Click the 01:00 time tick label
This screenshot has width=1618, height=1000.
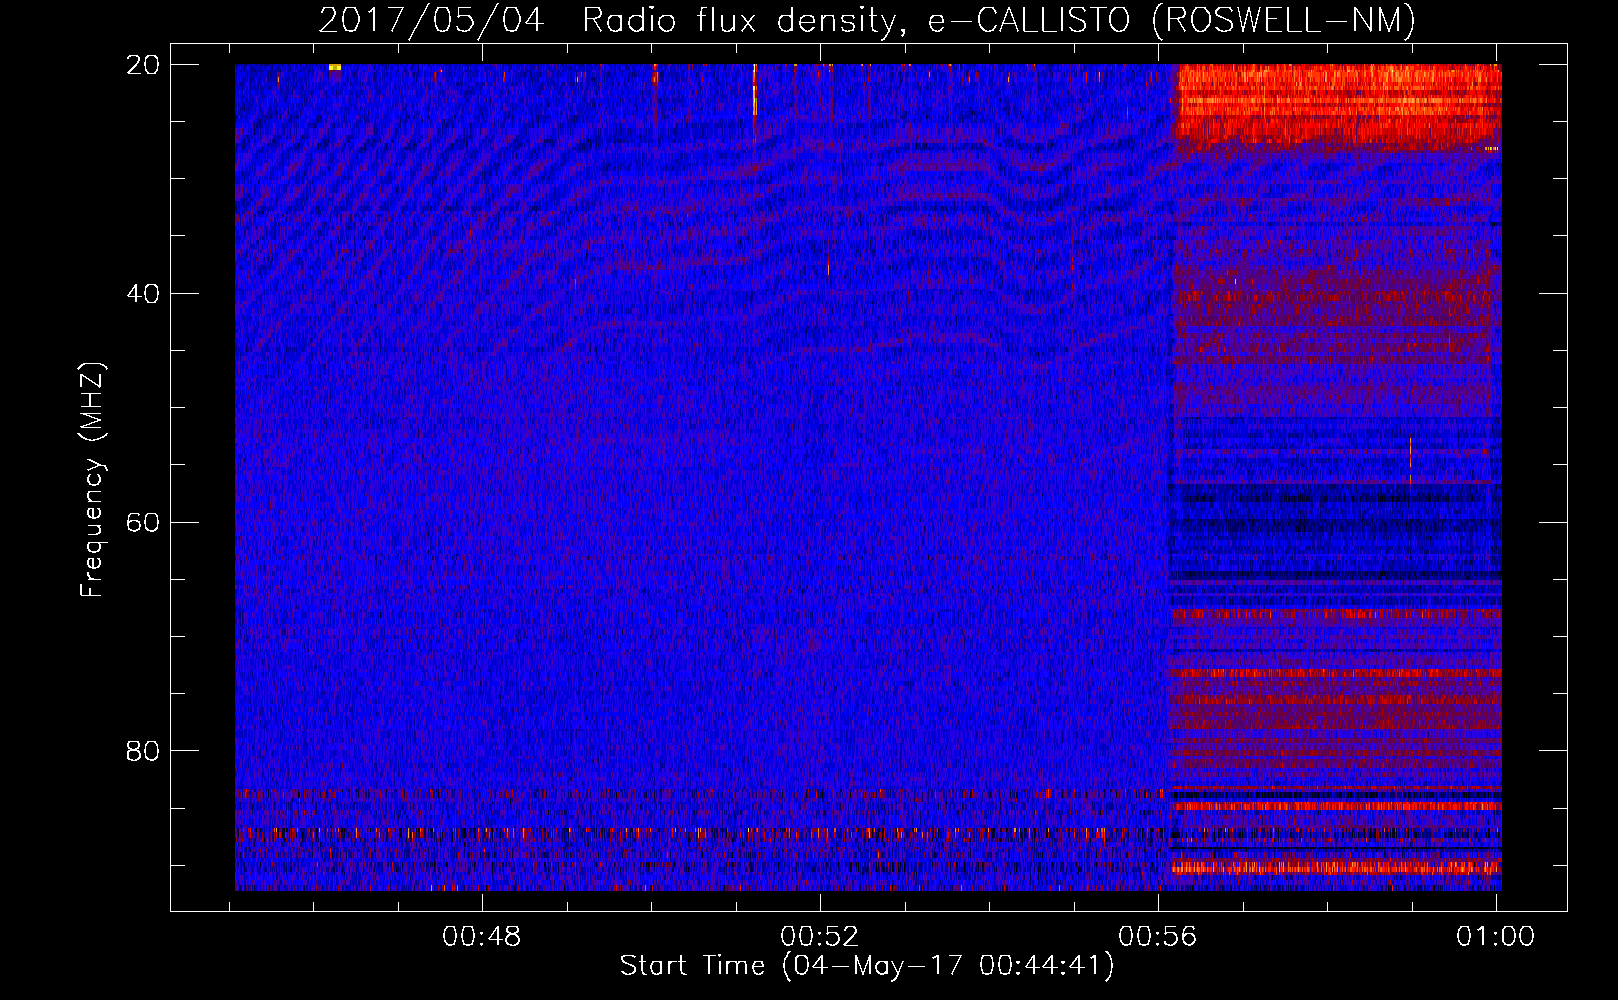1496,936
